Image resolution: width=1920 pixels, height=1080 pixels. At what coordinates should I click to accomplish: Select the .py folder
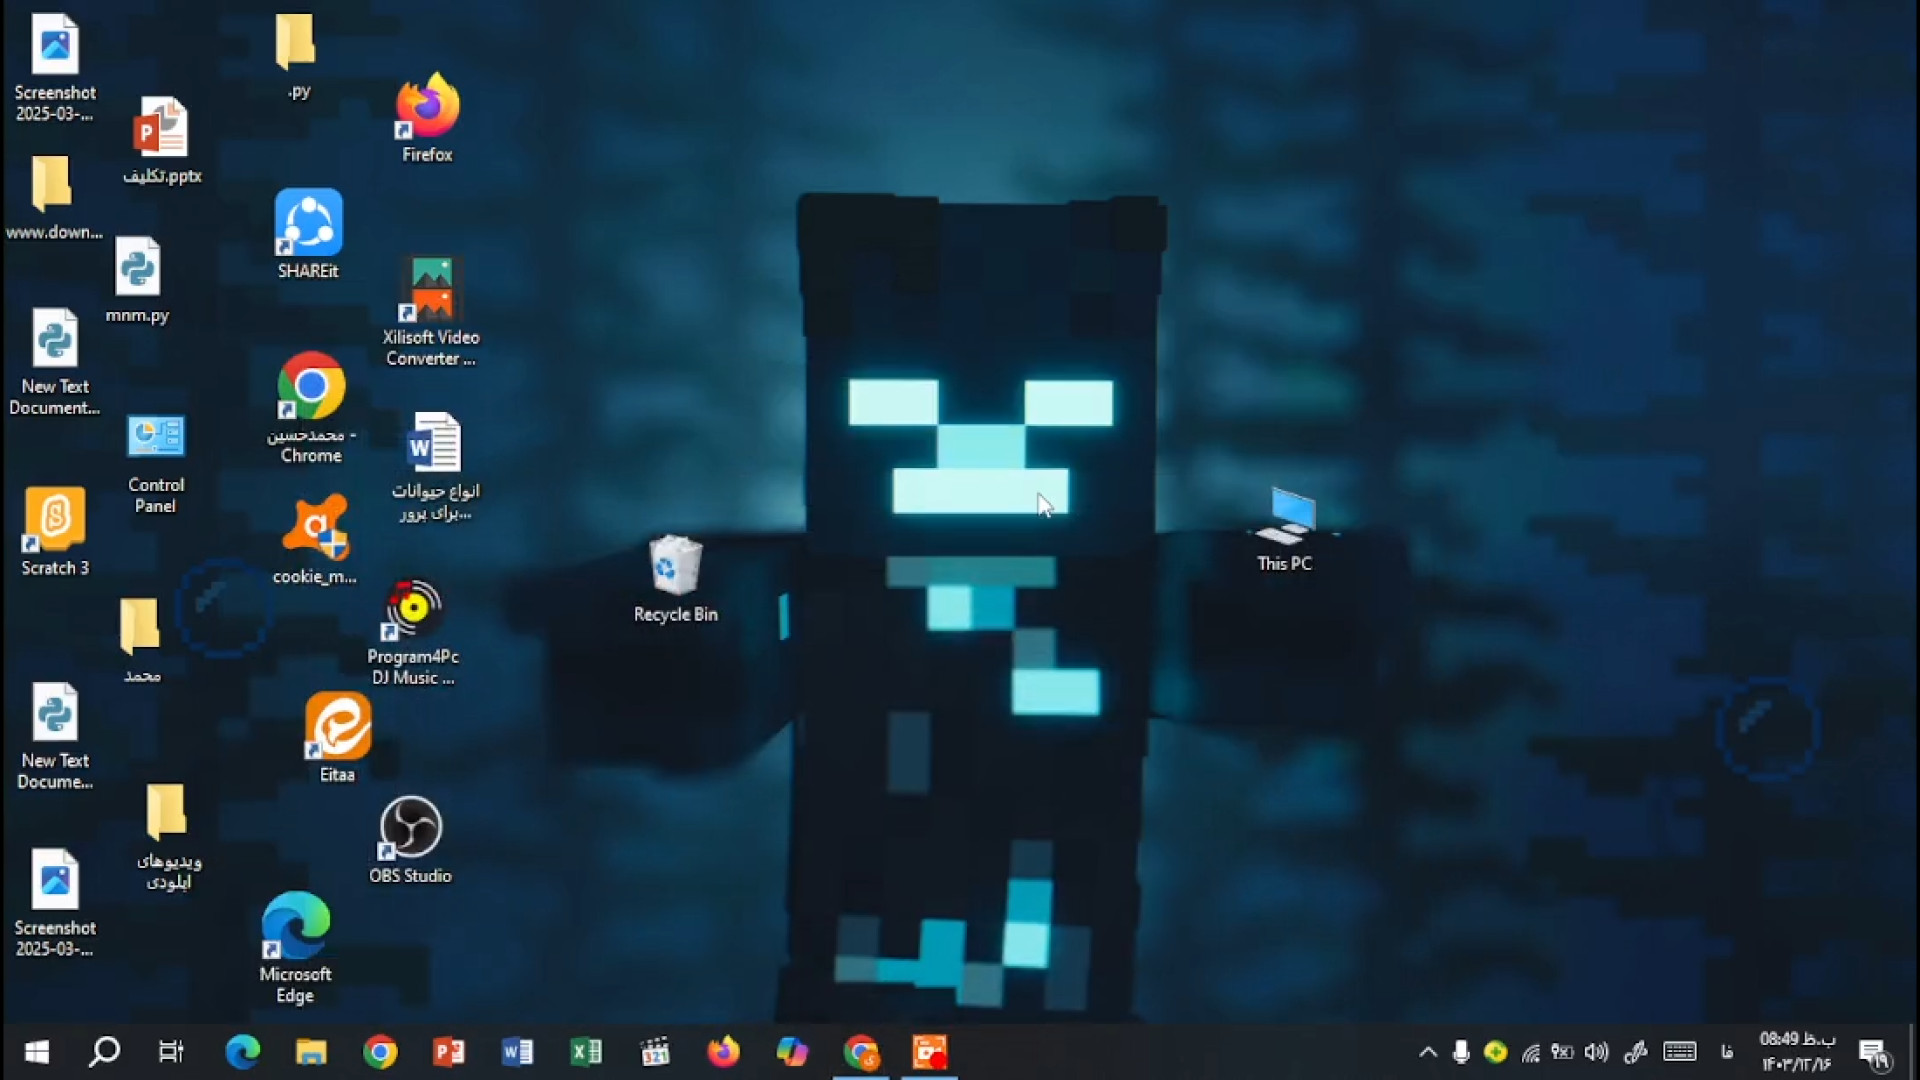pyautogui.click(x=297, y=57)
